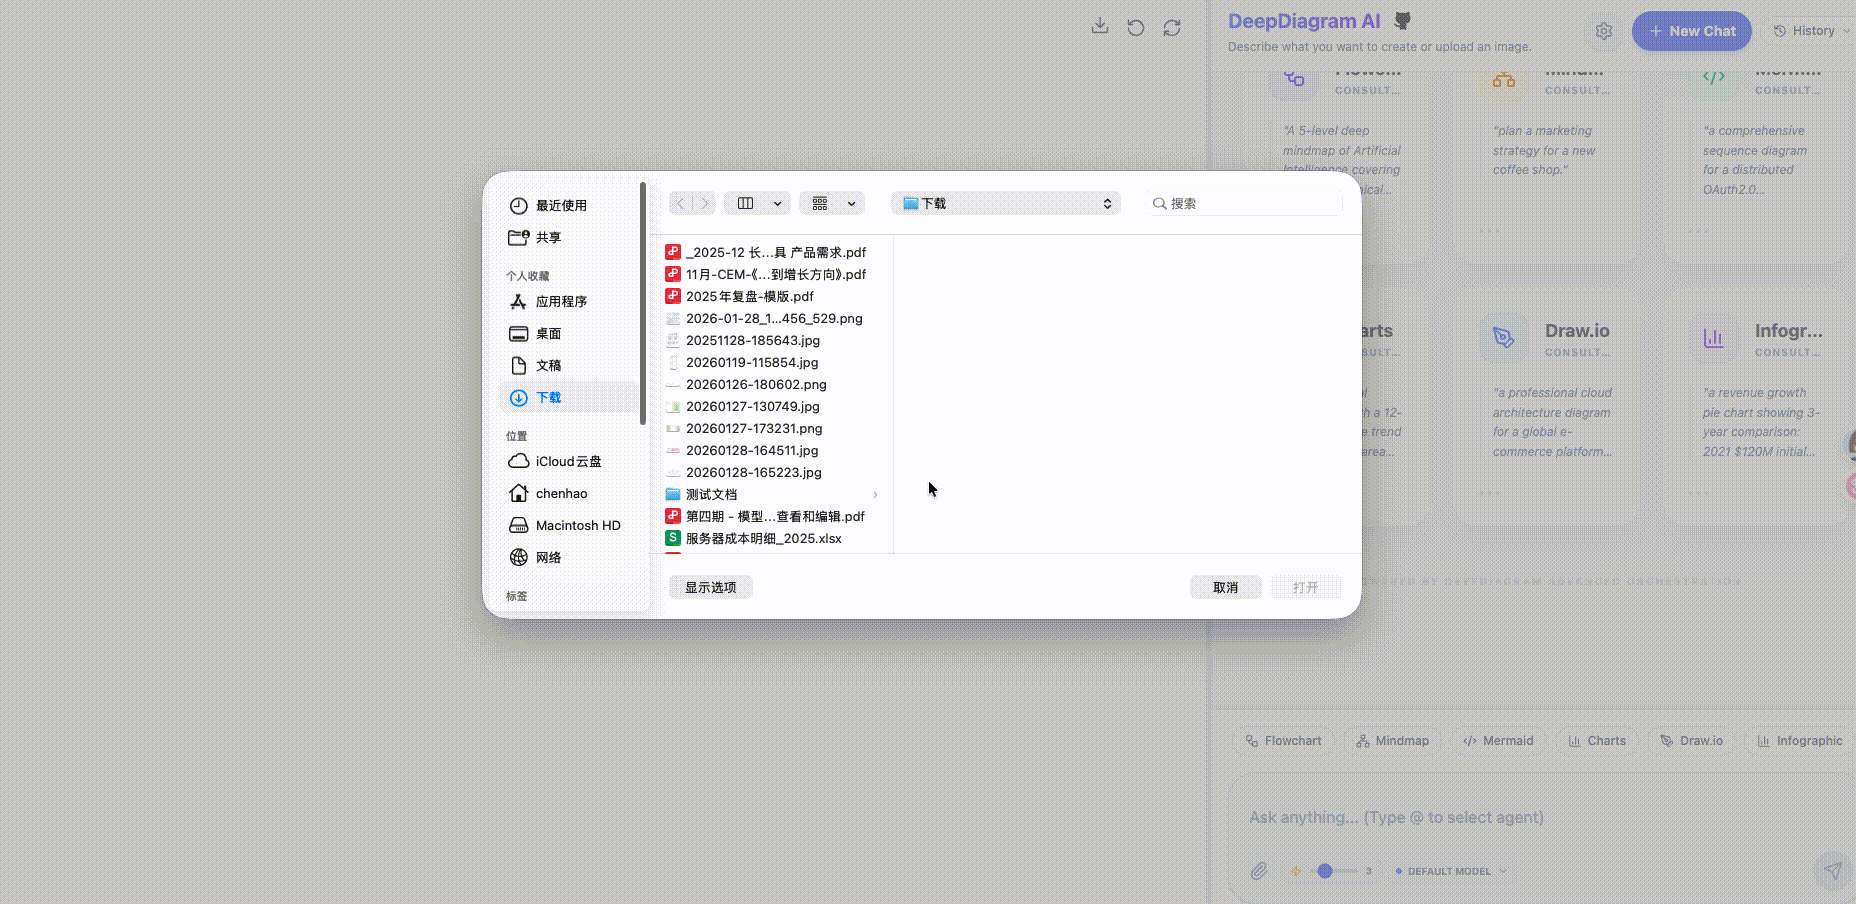Click the download icon in top toolbar
The height and width of the screenshot is (904, 1856).
click(1099, 27)
